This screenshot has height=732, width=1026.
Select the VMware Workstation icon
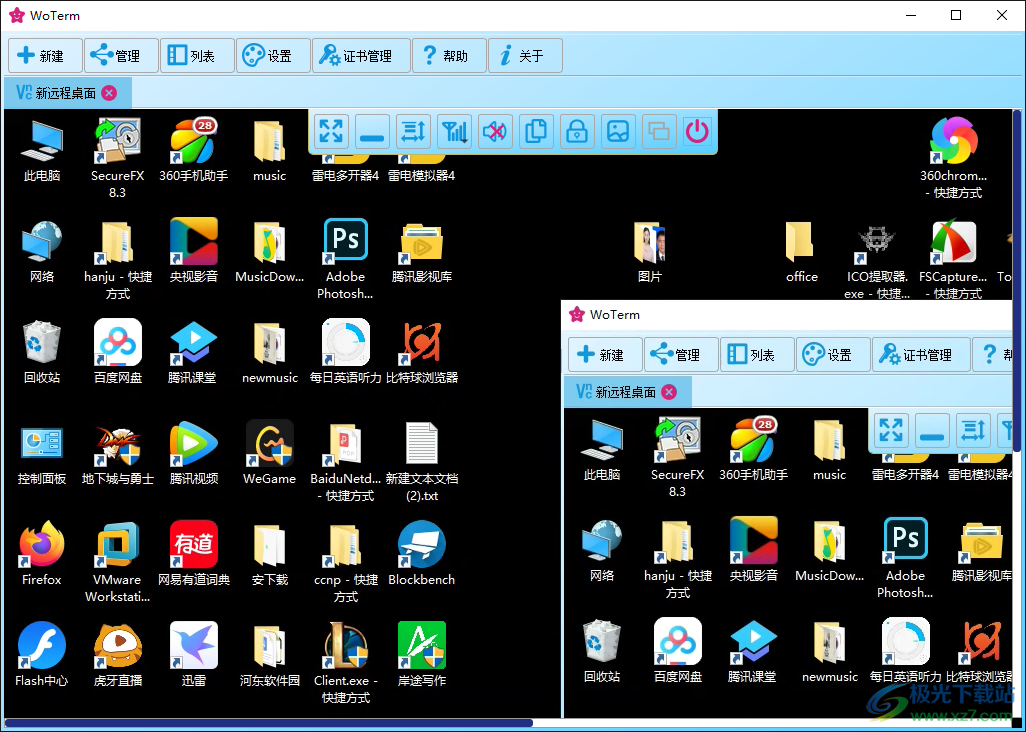click(118, 561)
